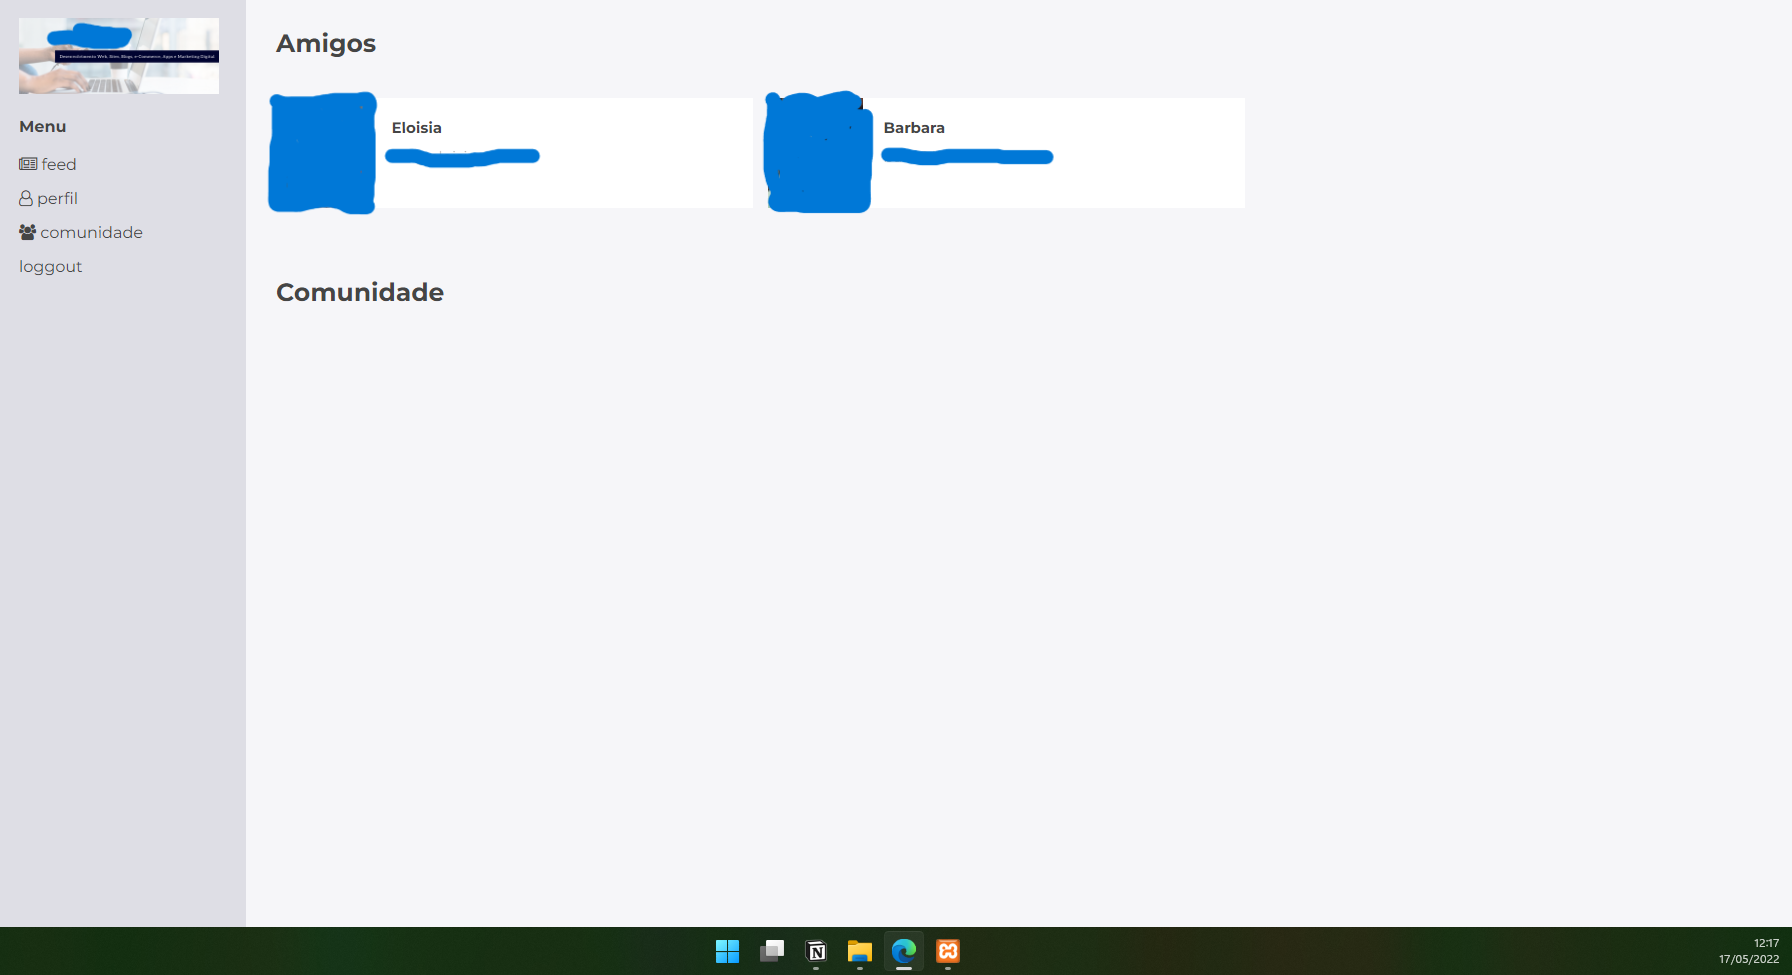Open the perfil menu link

click(48, 198)
